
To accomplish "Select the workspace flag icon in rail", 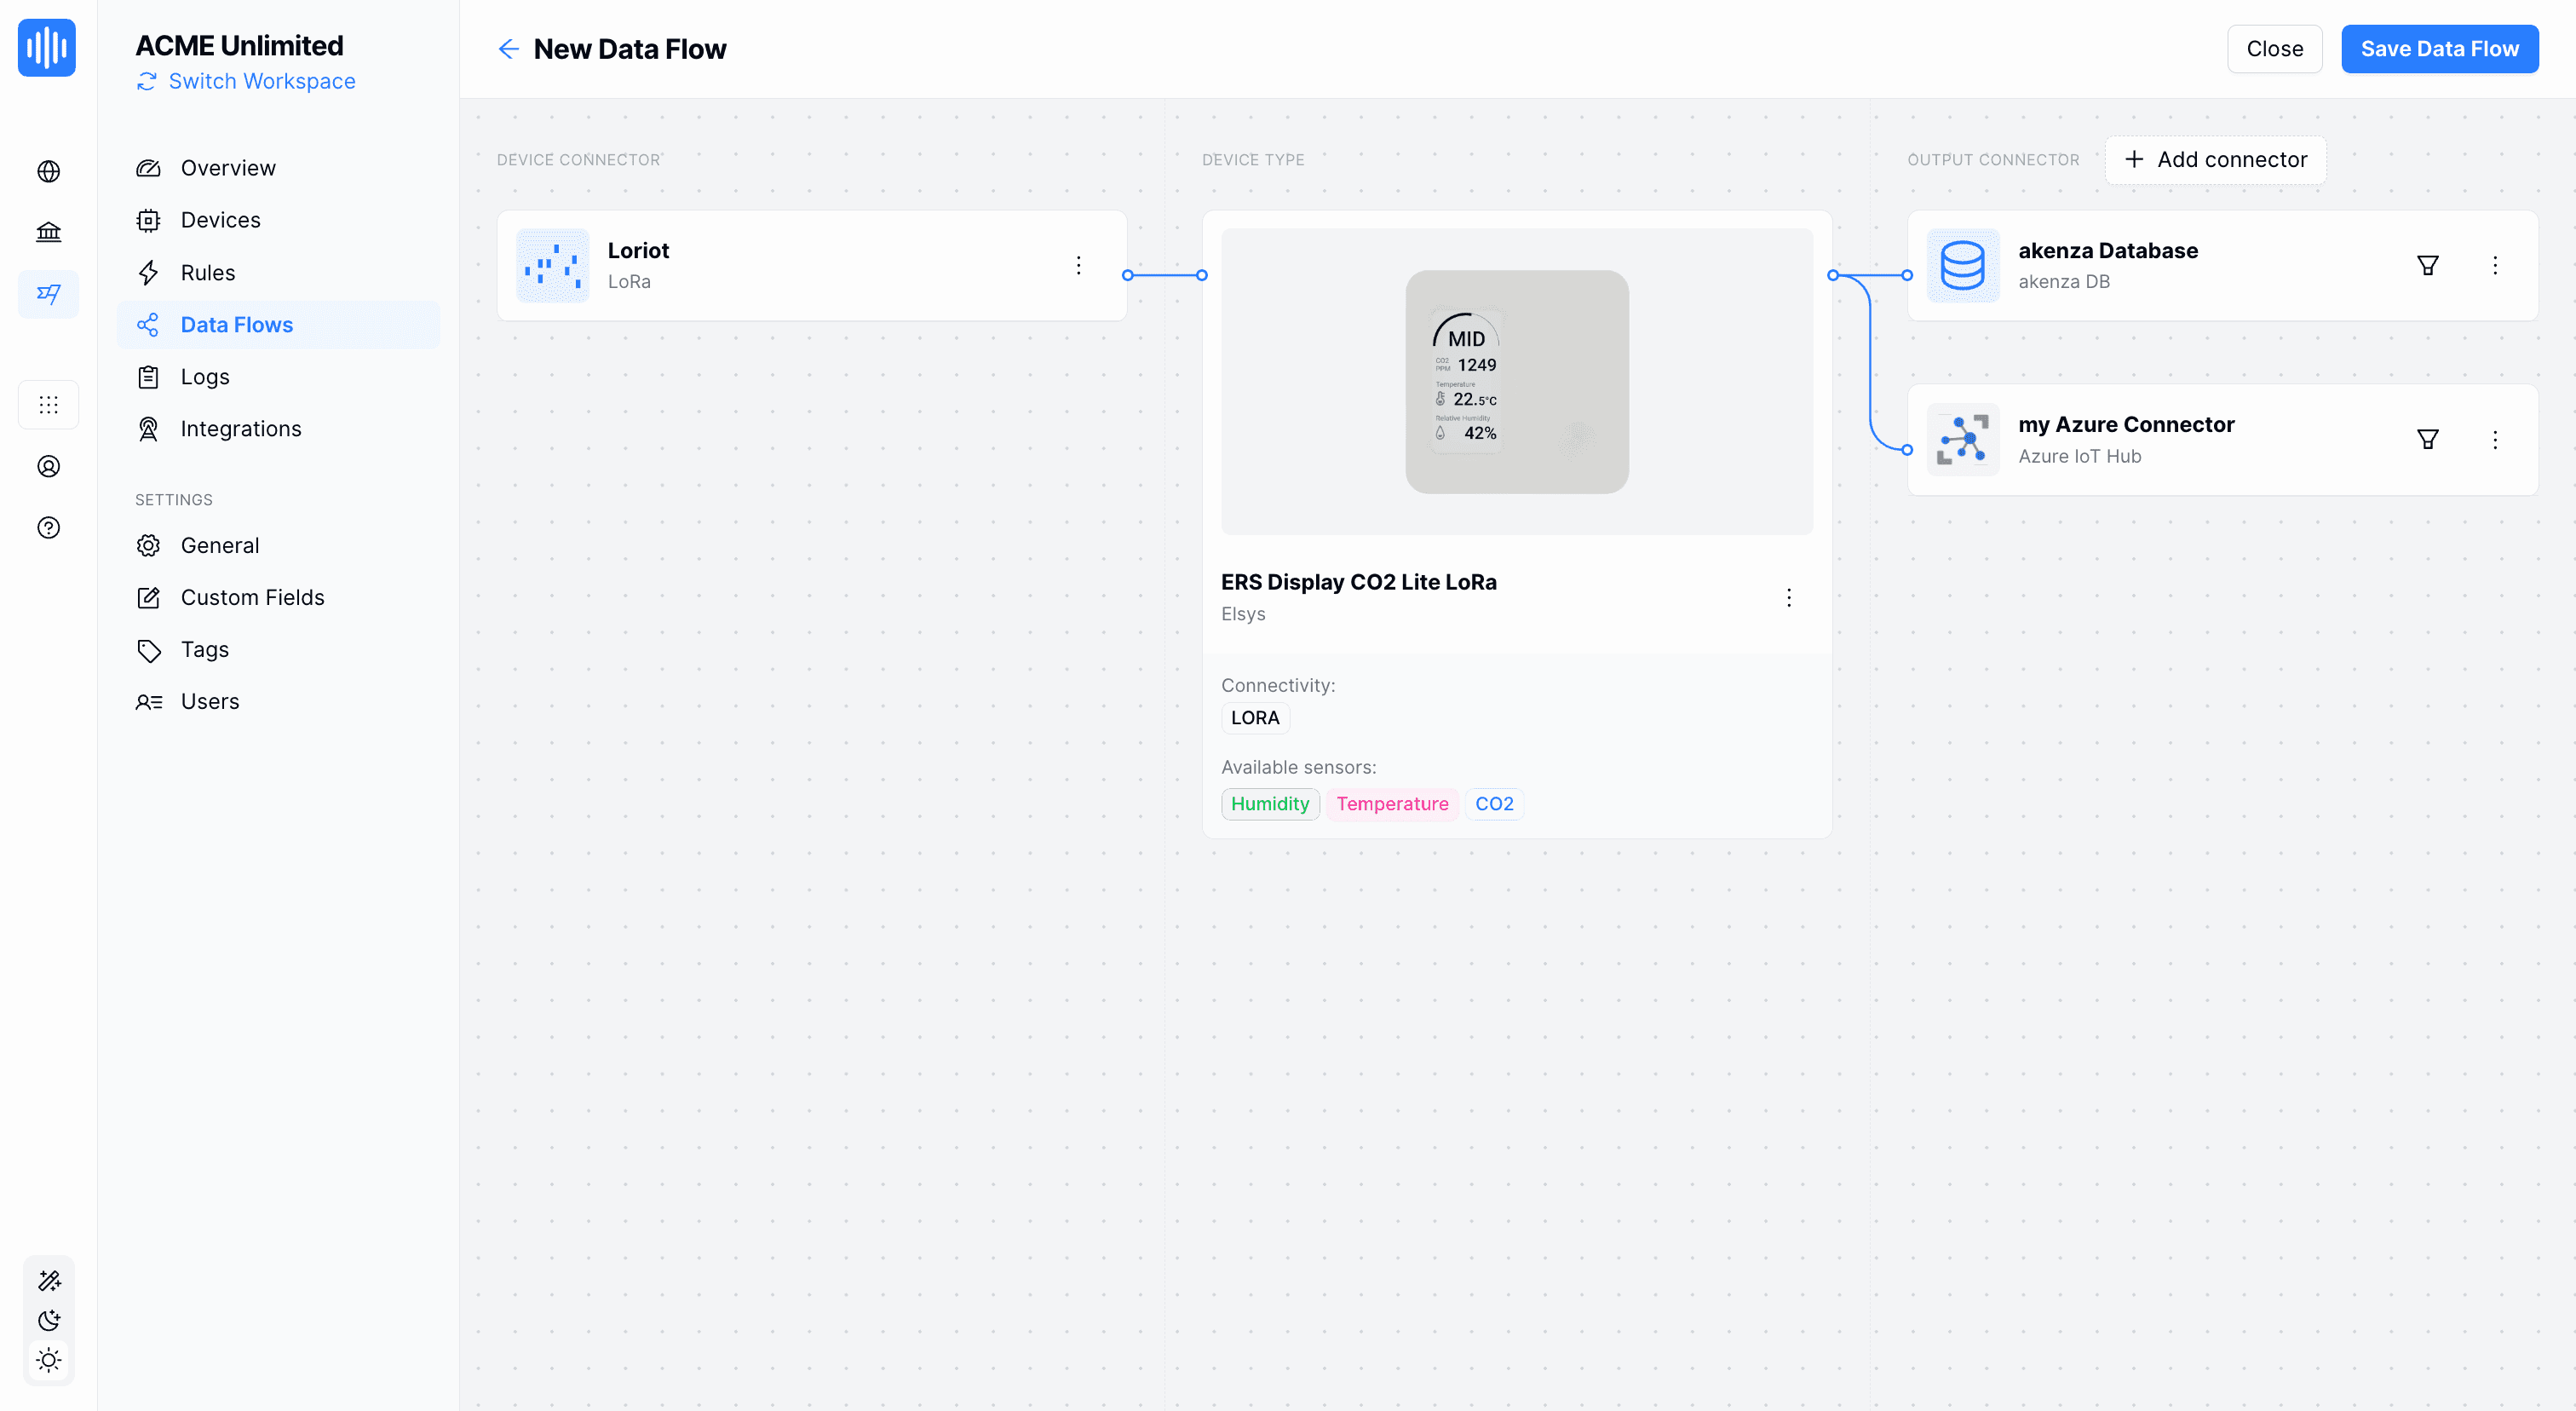I will pyautogui.click(x=48, y=294).
